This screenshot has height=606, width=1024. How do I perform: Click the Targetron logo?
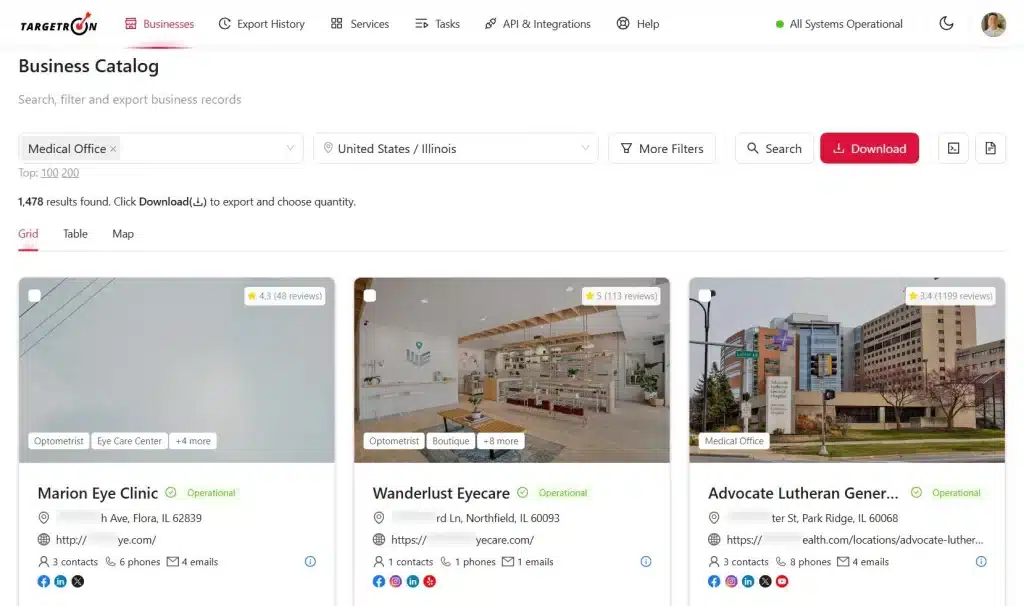pyautogui.click(x=59, y=24)
